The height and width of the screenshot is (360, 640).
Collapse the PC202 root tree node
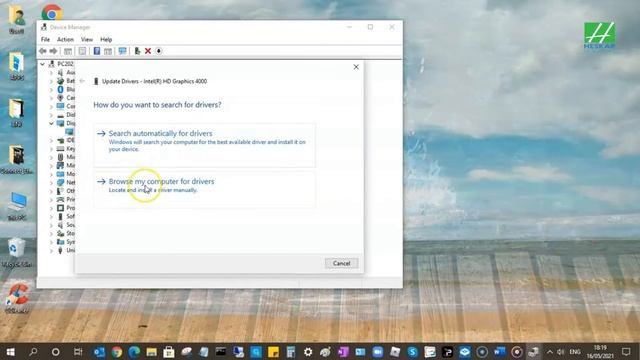(x=42, y=64)
